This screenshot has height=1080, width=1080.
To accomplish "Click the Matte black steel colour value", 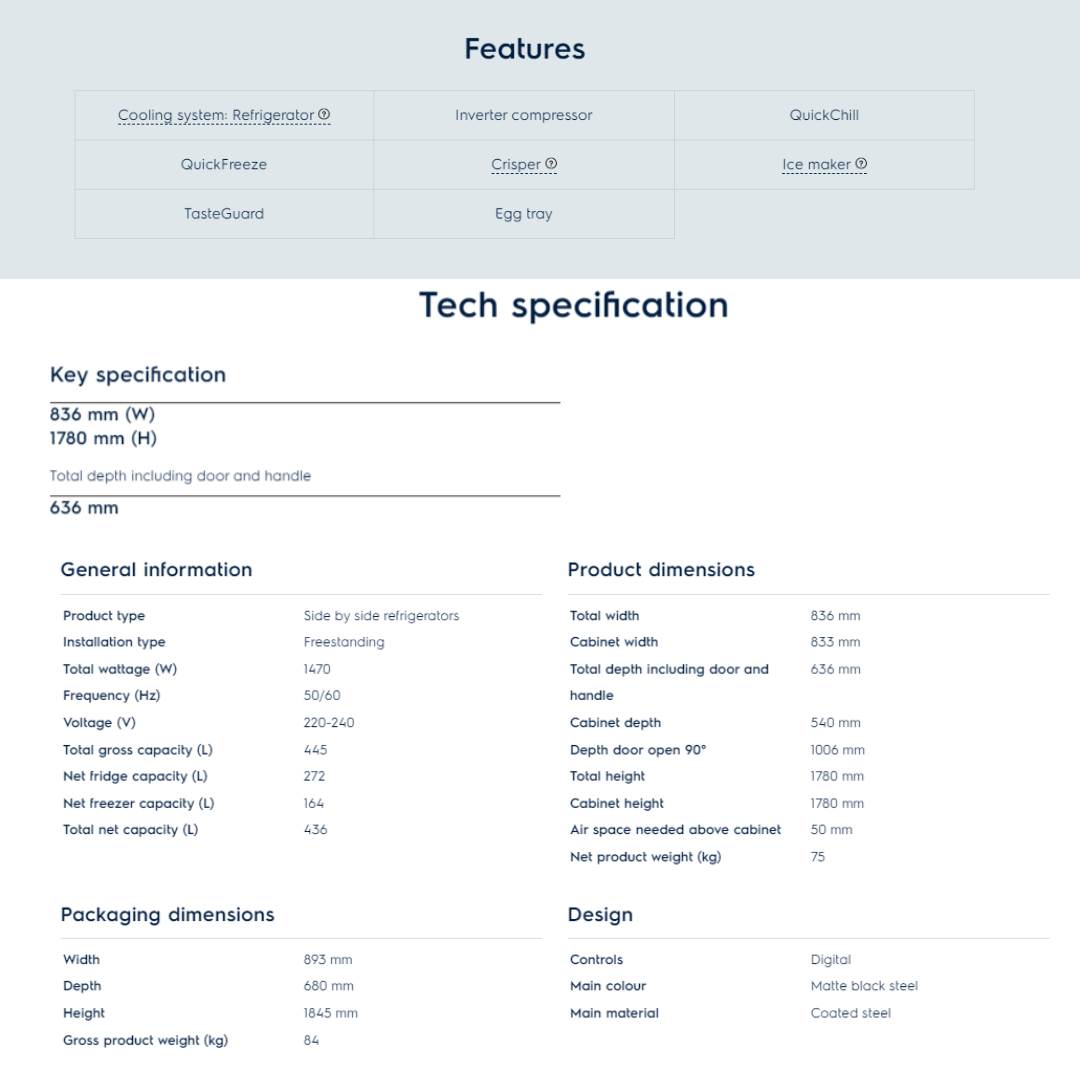I will pos(864,986).
